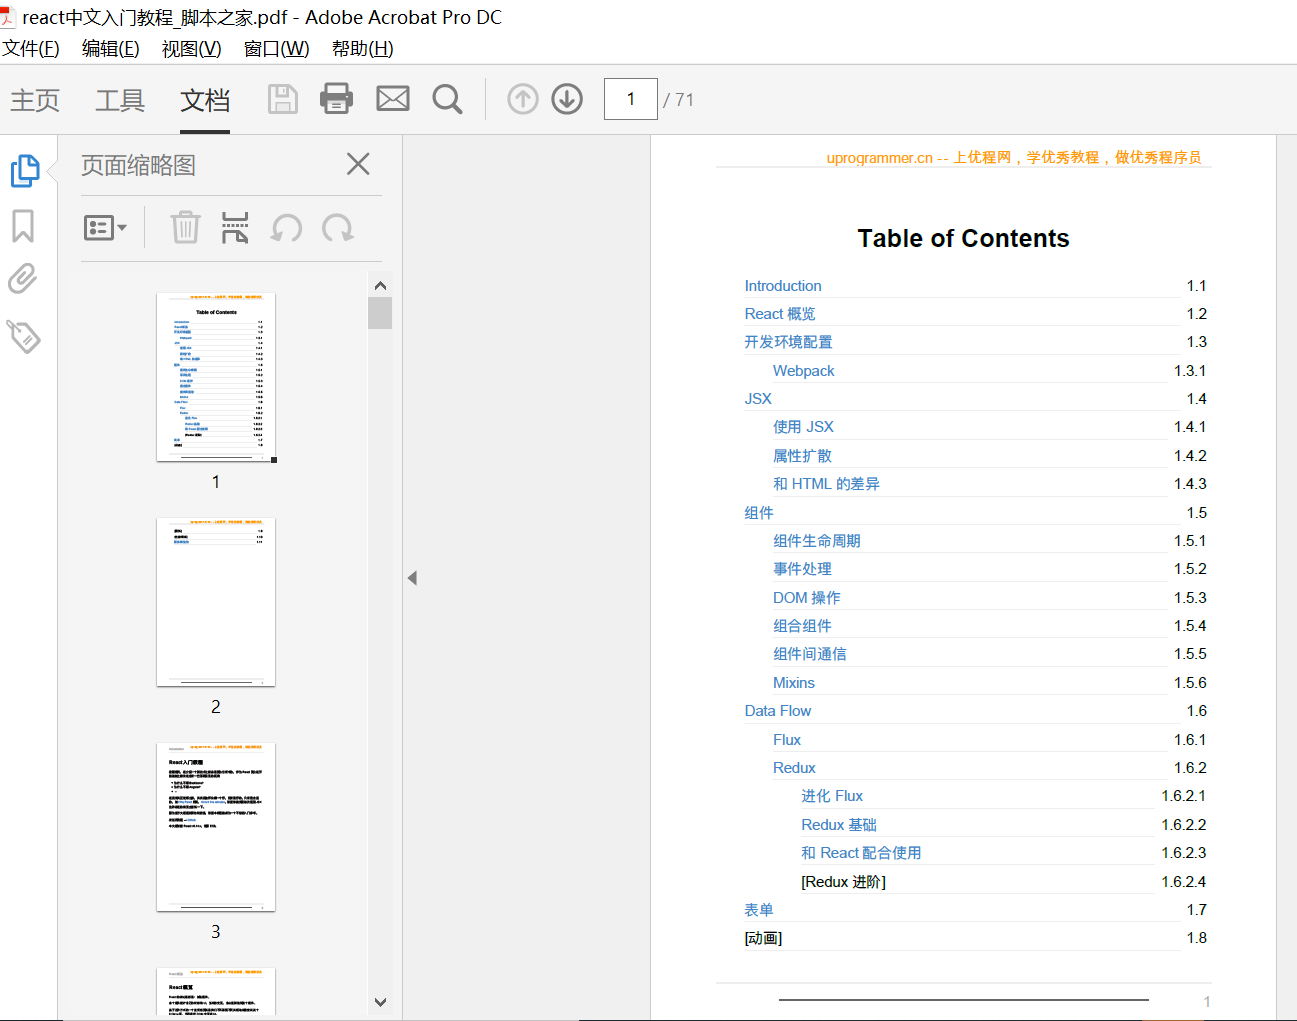Go to next page arrow

(x=567, y=99)
